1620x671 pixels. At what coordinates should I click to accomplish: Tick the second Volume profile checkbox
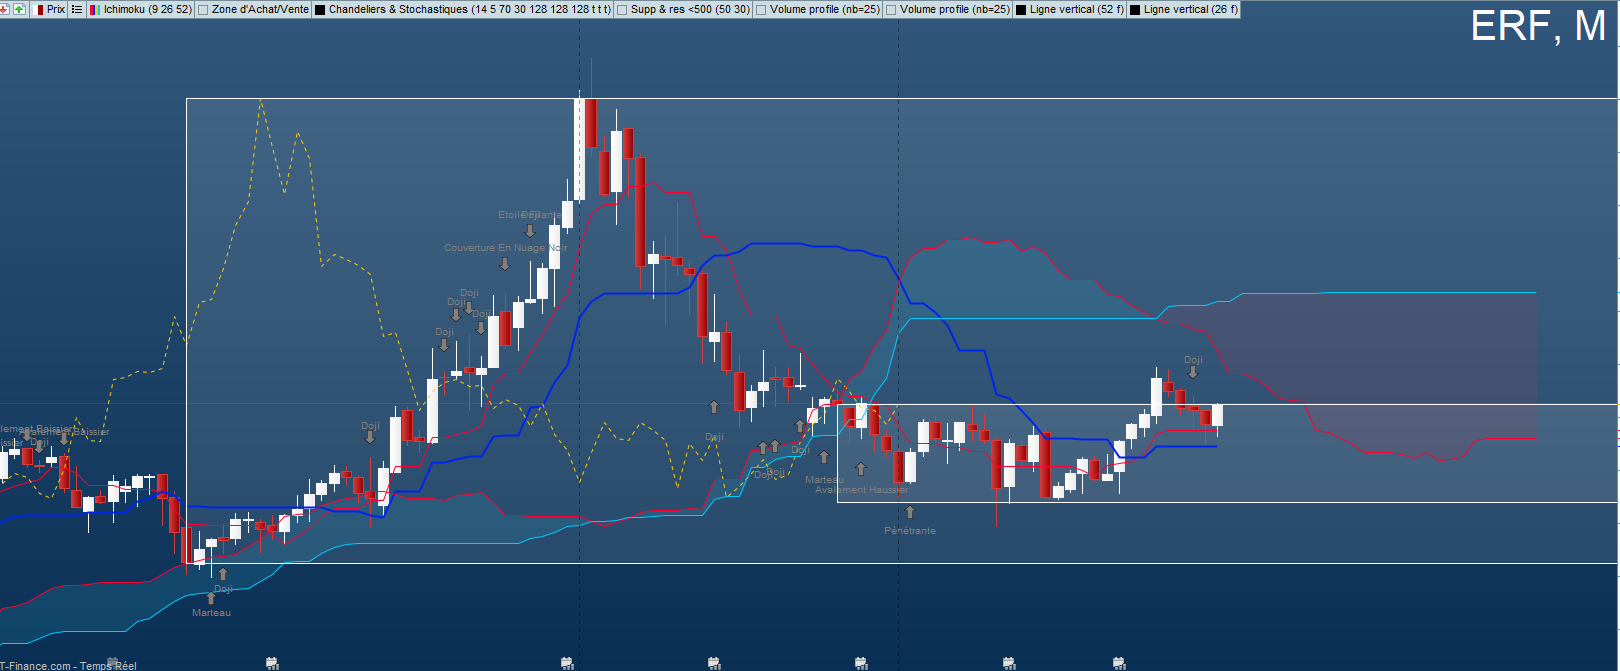[891, 10]
